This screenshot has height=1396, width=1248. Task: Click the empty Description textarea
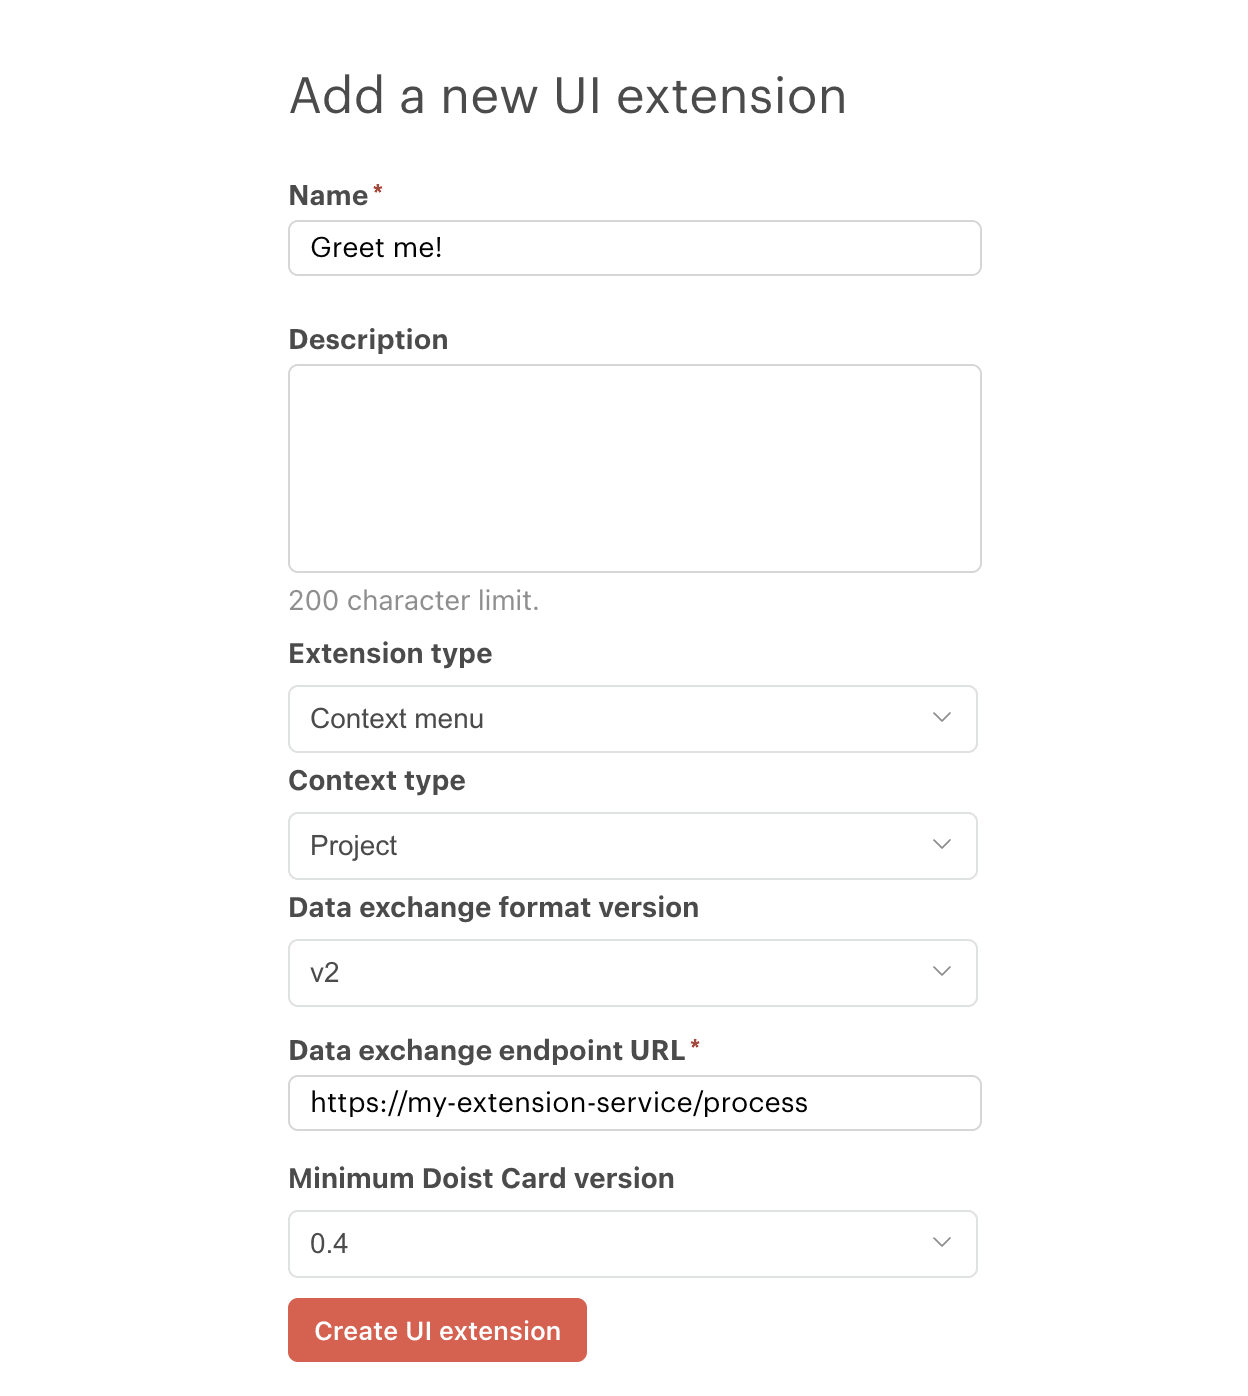point(634,467)
